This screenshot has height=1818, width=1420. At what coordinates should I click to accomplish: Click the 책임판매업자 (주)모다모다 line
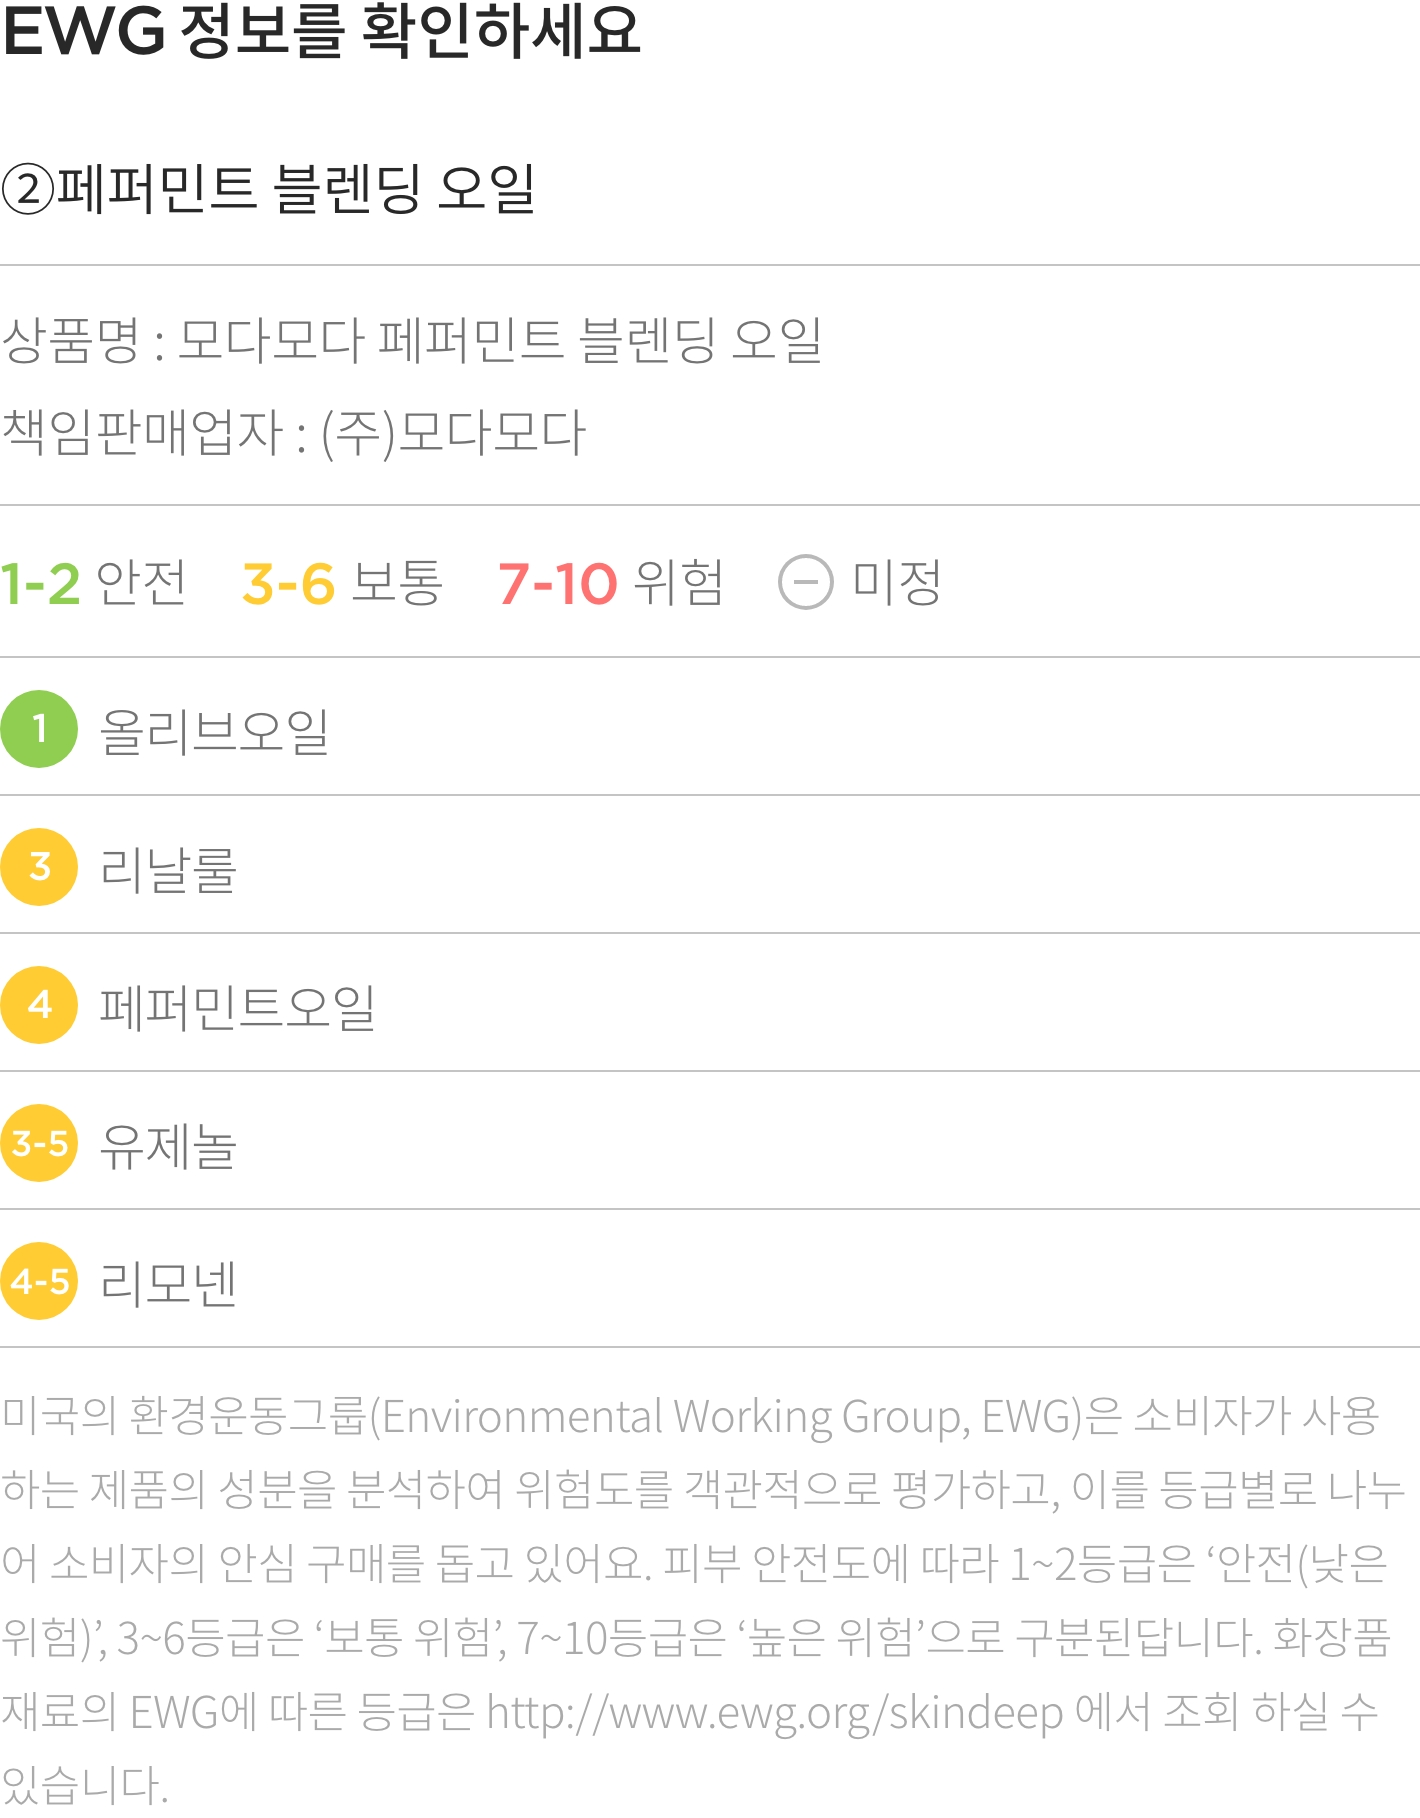(x=293, y=432)
